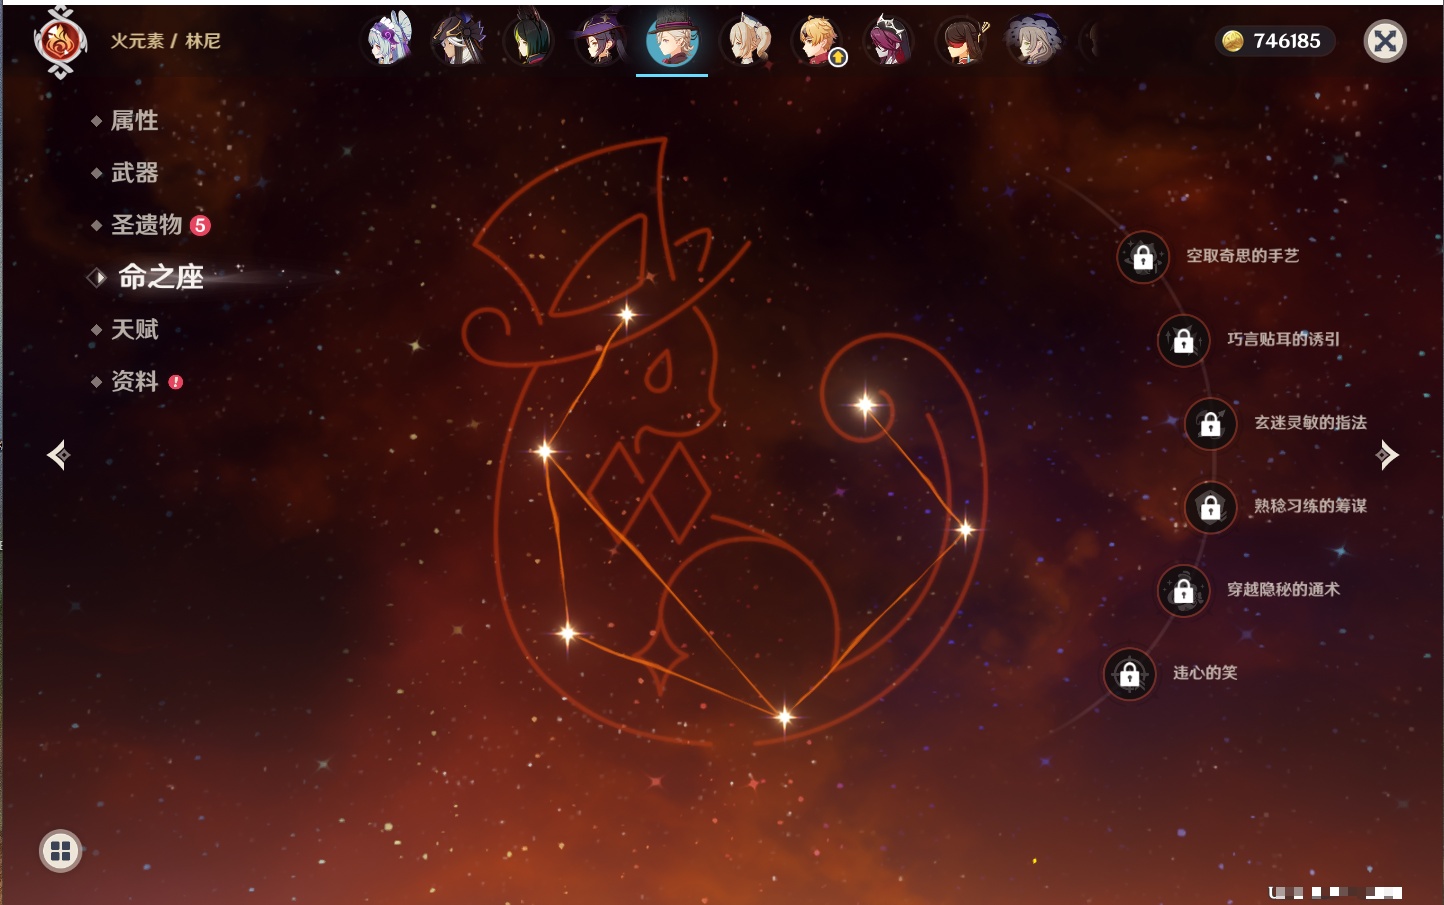Click the lock icon for 玄迷灵敏的指法
This screenshot has width=1444, height=905.
coord(1211,424)
